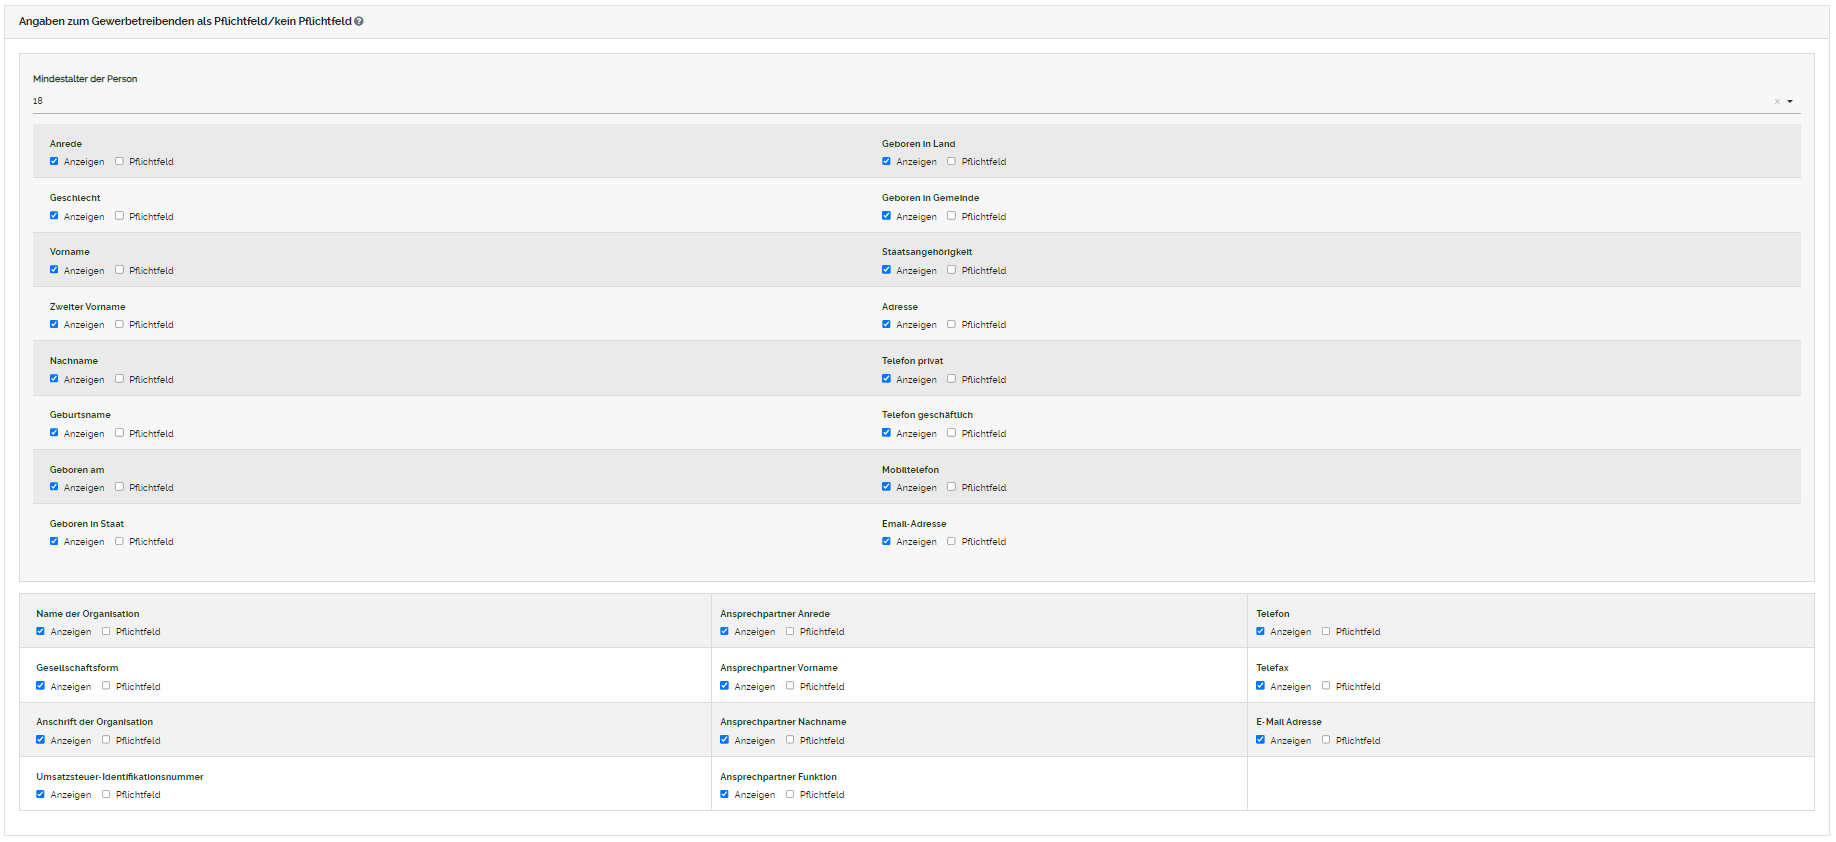The width and height of the screenshot is (1836, 842).
Task: Mark Nachname as Pflichtfeld
Action: point(119,379)
